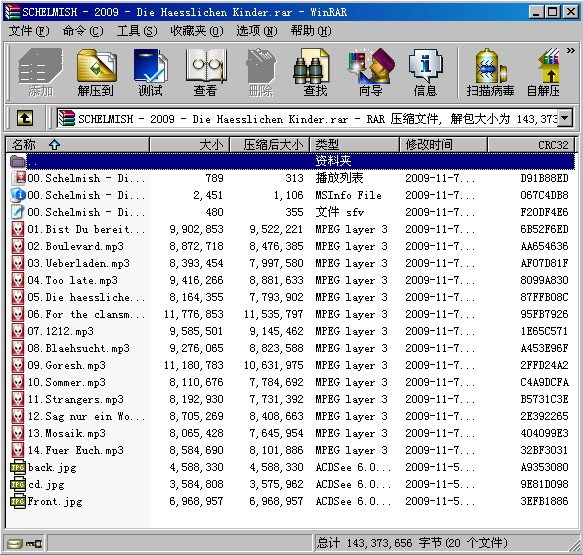583x555 pixels.
Task: Select 11.Strangers.mp3 file
Action: (75, 400)
